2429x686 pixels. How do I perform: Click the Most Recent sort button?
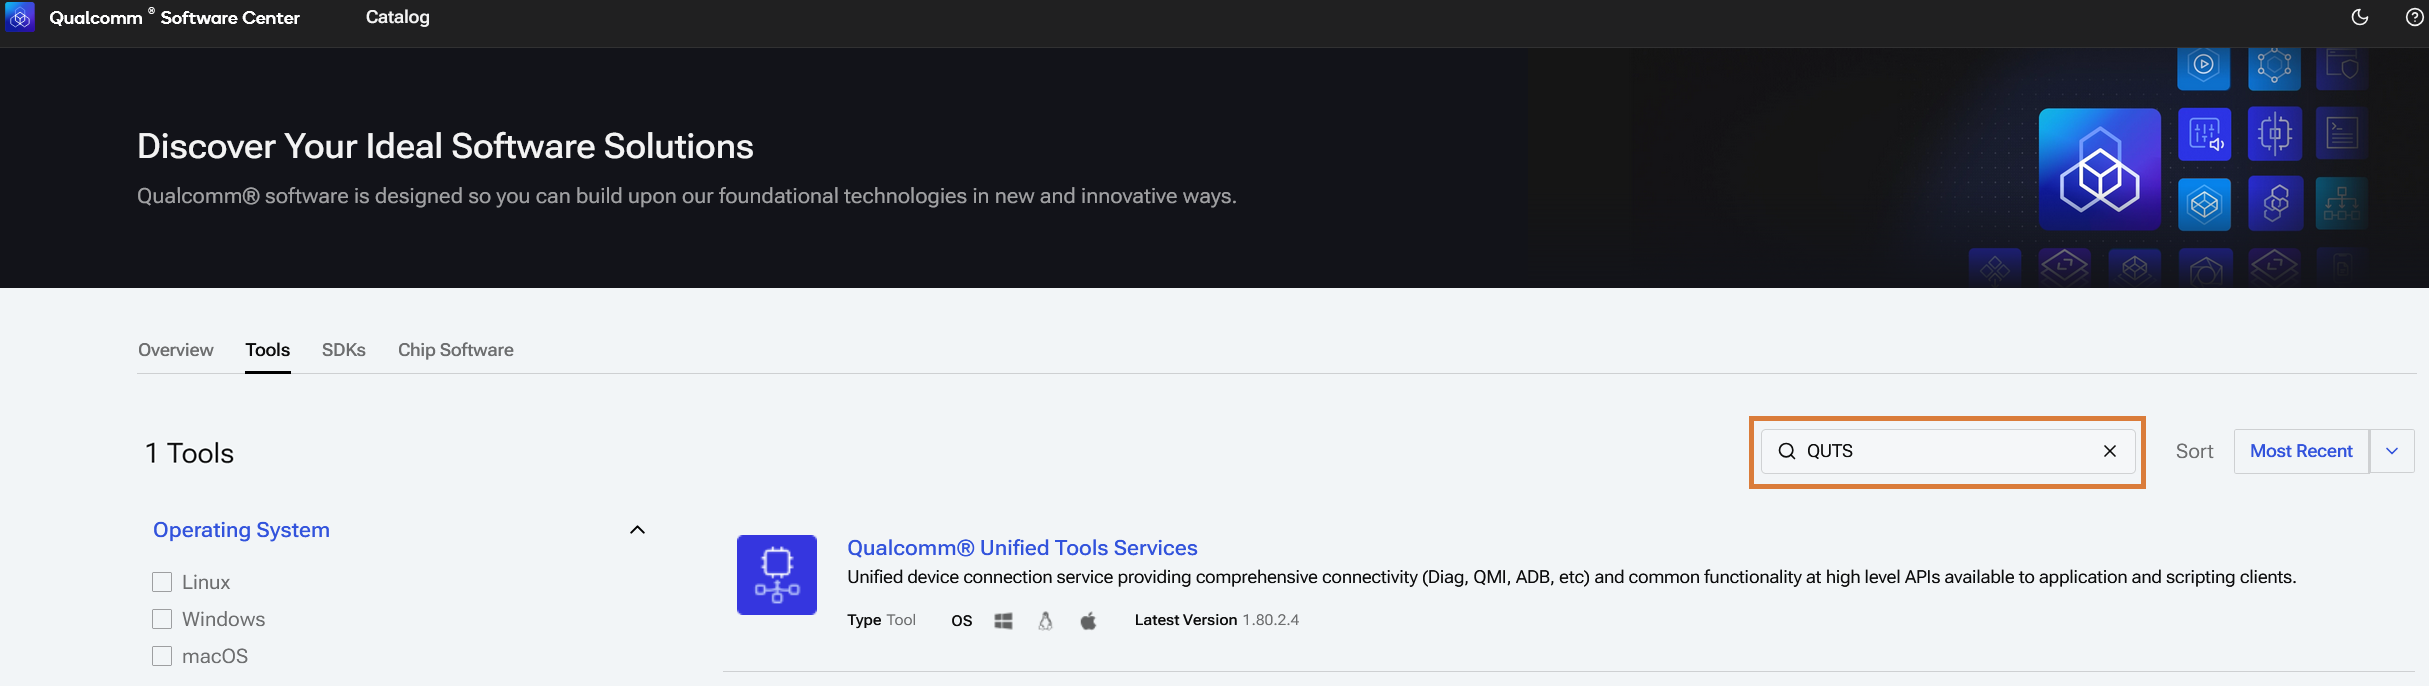[2301, 451]
